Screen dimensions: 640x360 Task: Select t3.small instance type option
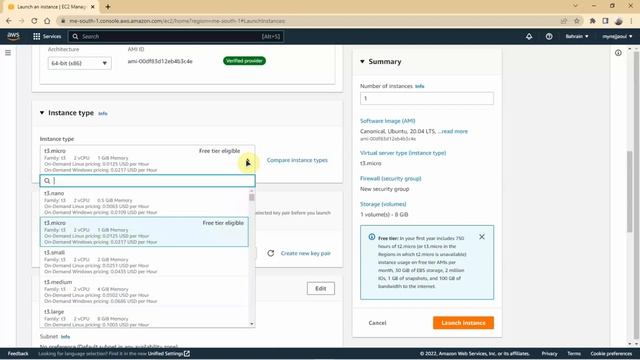click(x=144, y=262)
